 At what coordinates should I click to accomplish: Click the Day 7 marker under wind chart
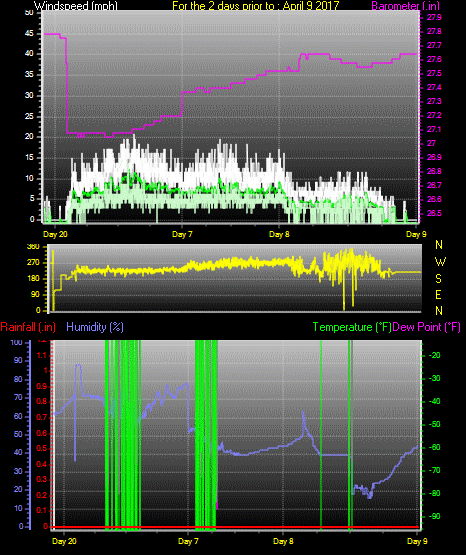point(182,234)
